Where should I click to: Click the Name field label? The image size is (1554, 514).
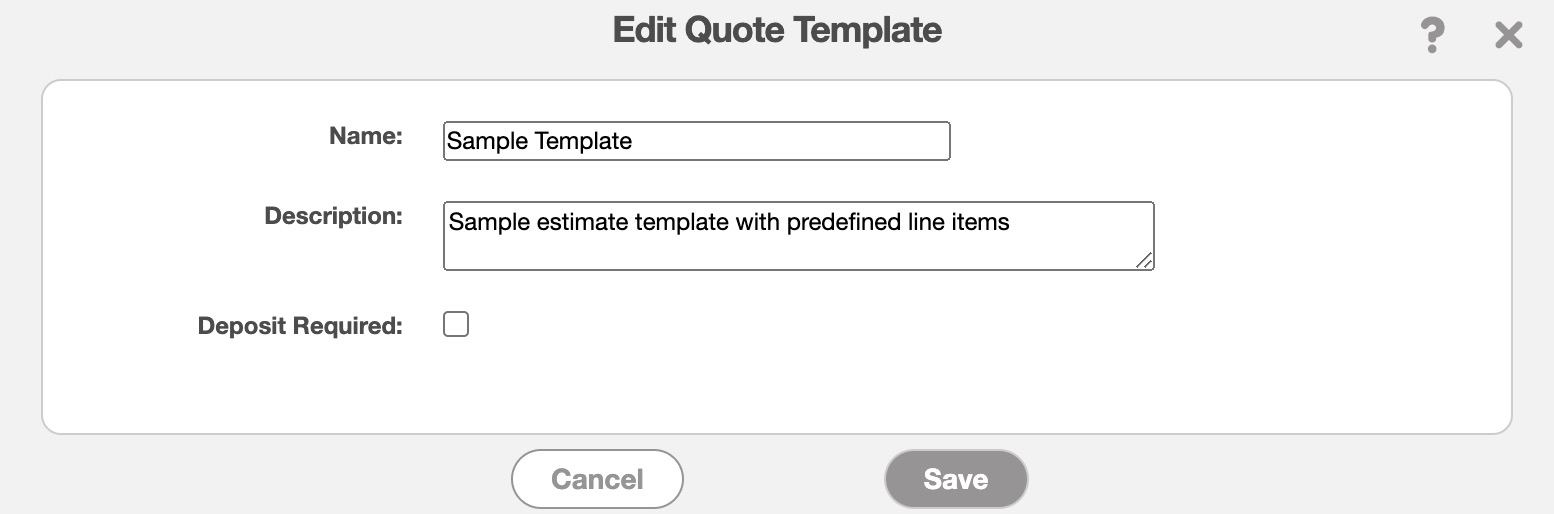coord(365,137)
